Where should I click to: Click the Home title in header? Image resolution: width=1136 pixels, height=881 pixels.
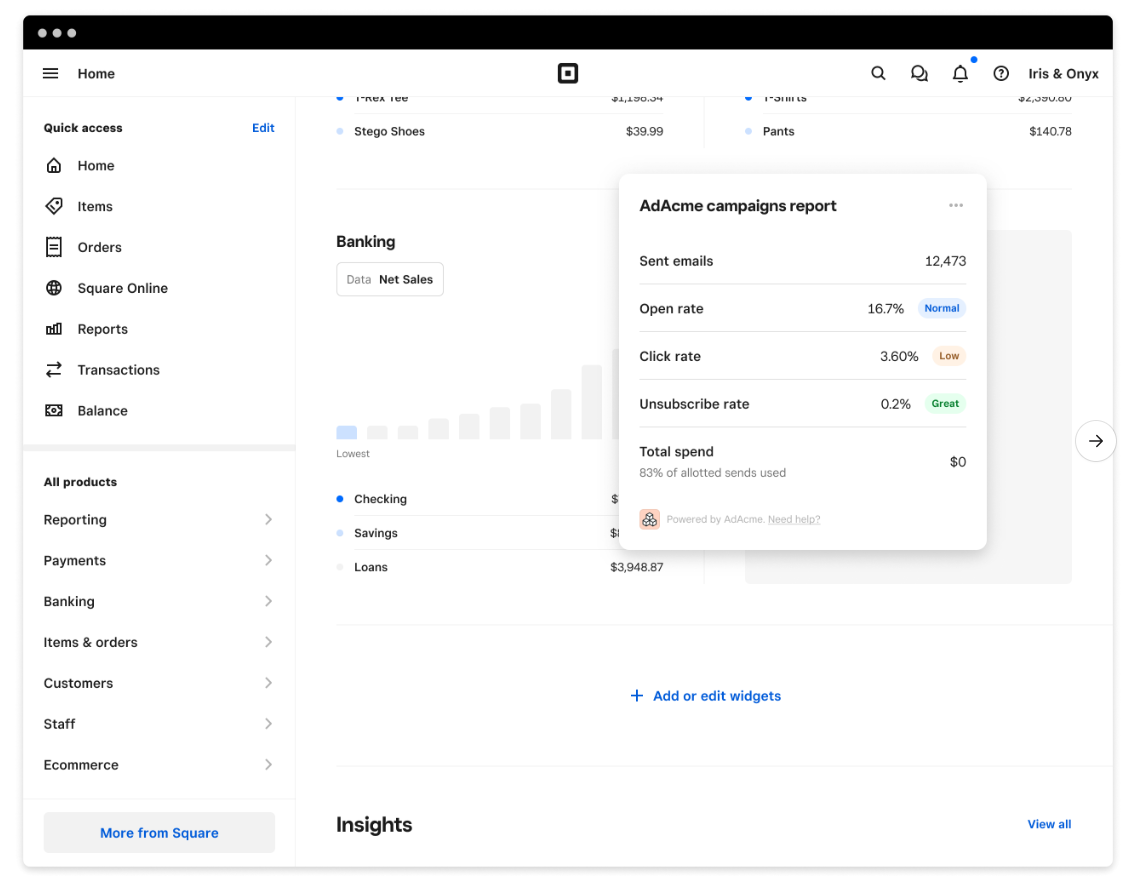(96, 73)
